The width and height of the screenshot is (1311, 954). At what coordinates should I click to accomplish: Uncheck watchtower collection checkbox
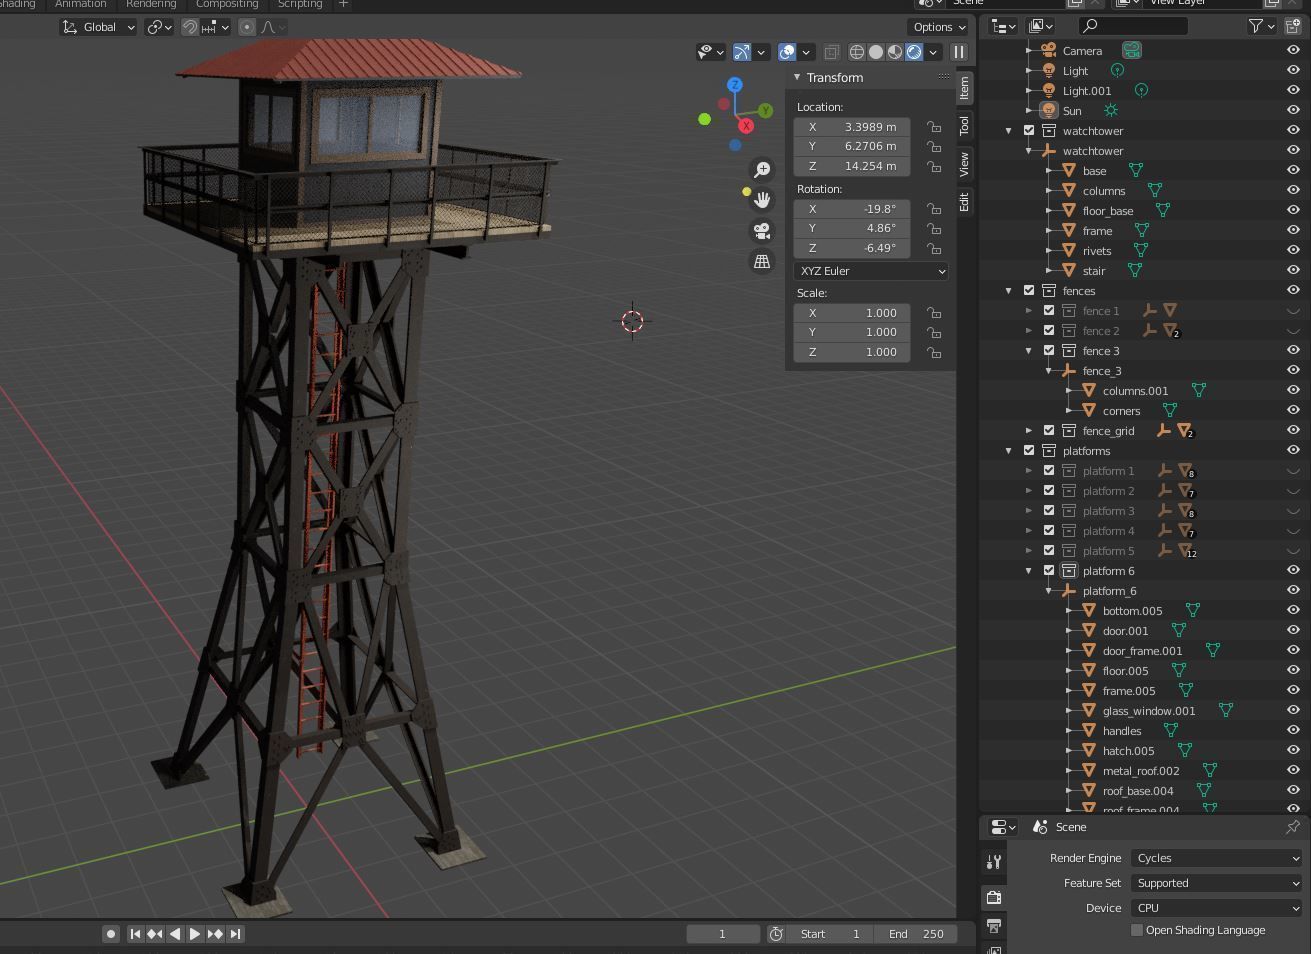point(1029,130)
